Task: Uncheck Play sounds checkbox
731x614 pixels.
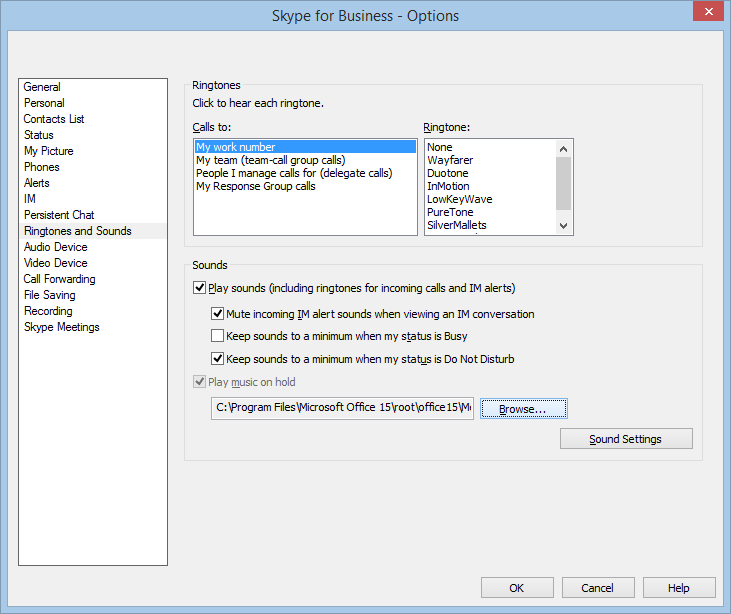Action: (x=200, y=288)
